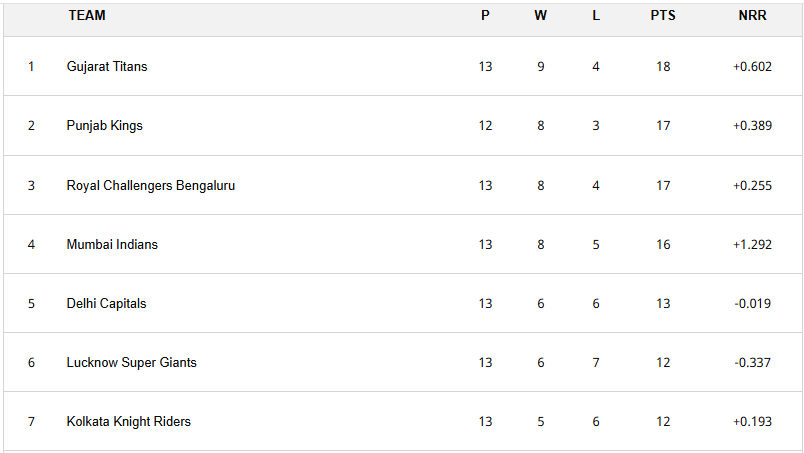Sort by the TEAM column header

click(87, 16)
